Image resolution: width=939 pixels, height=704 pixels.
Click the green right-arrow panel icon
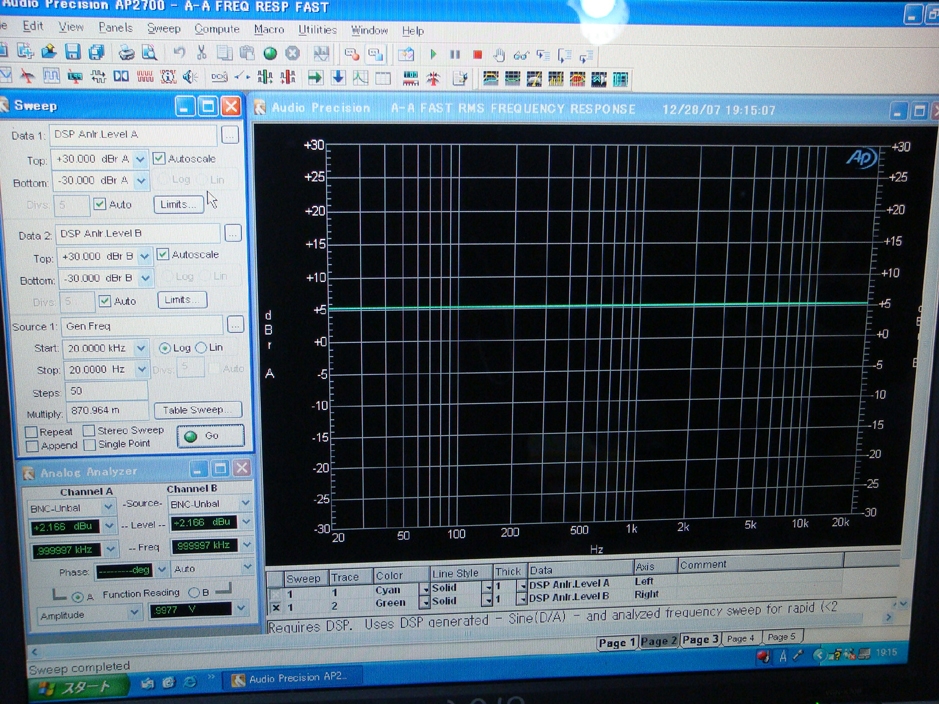[x=315, y=77]
